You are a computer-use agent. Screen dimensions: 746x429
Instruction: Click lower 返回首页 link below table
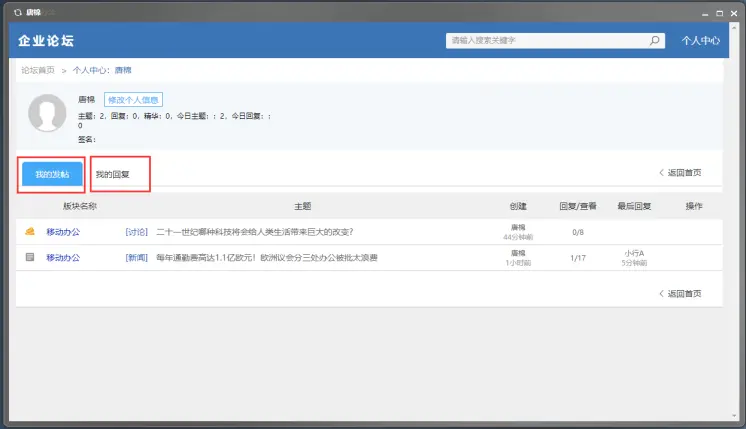tap(680, 294)
